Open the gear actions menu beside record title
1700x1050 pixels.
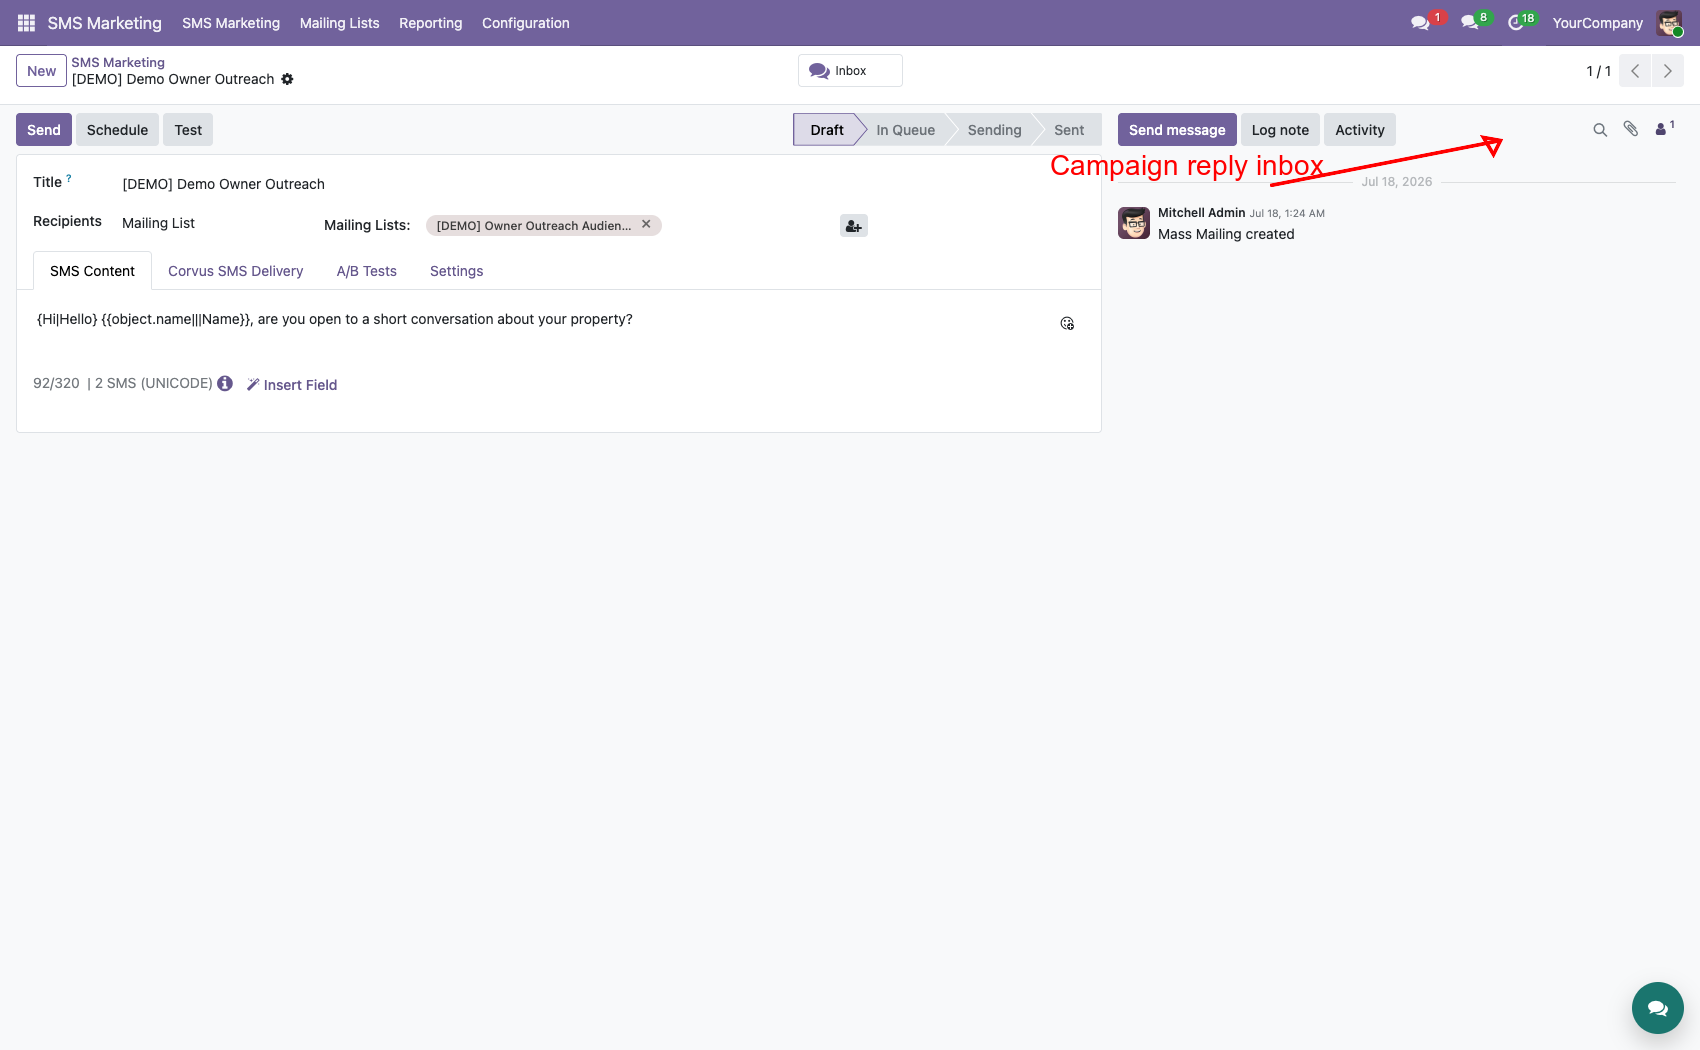tap(287, 79)
